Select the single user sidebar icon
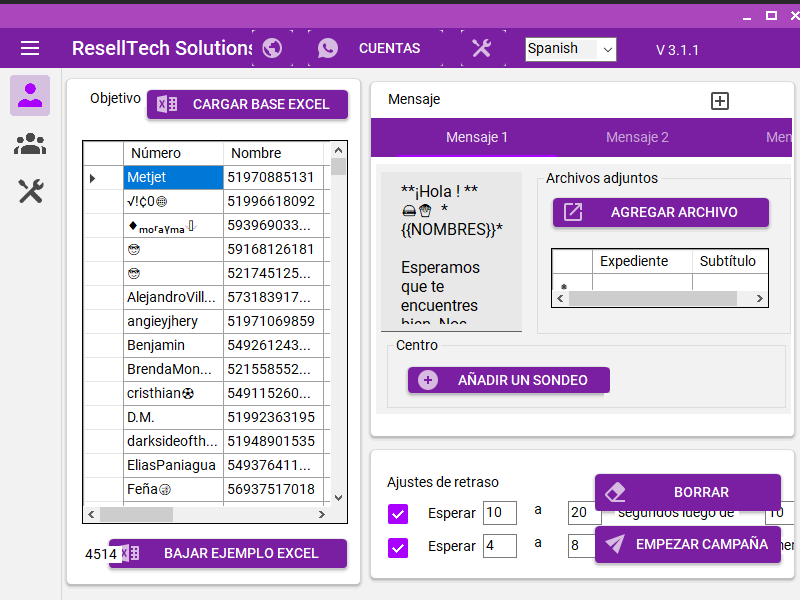 pos(30,95)
